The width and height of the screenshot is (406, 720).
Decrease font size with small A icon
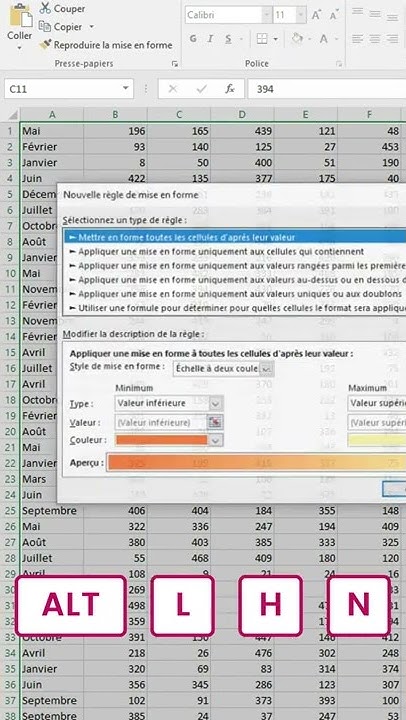[334, 15]
